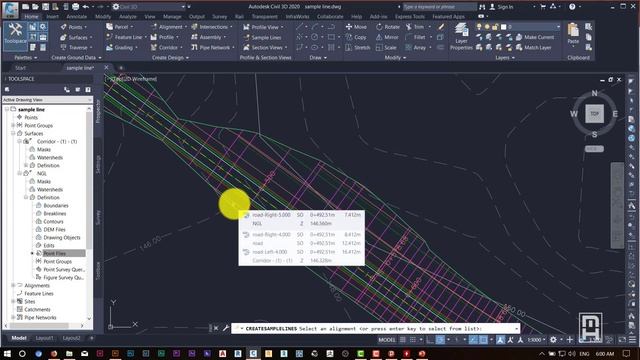The width and height of the screenshot is (640, 360).
Task: Open the Civil 3D workspace dropdown
Action: tap(149, 7)
